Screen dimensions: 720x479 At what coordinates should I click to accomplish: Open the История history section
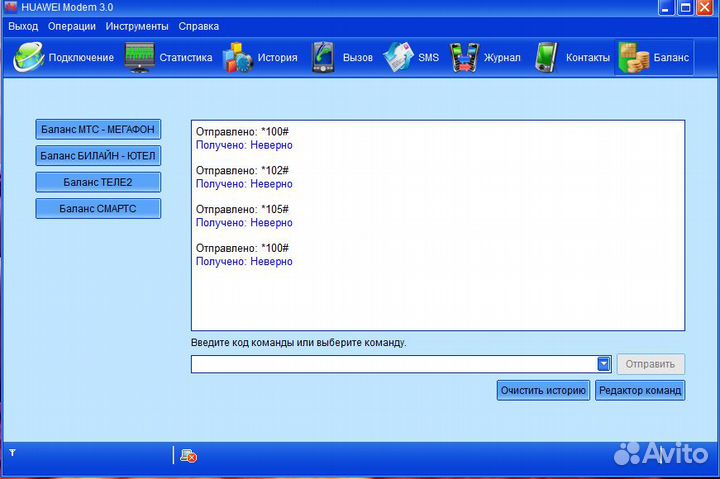(260, 58)
